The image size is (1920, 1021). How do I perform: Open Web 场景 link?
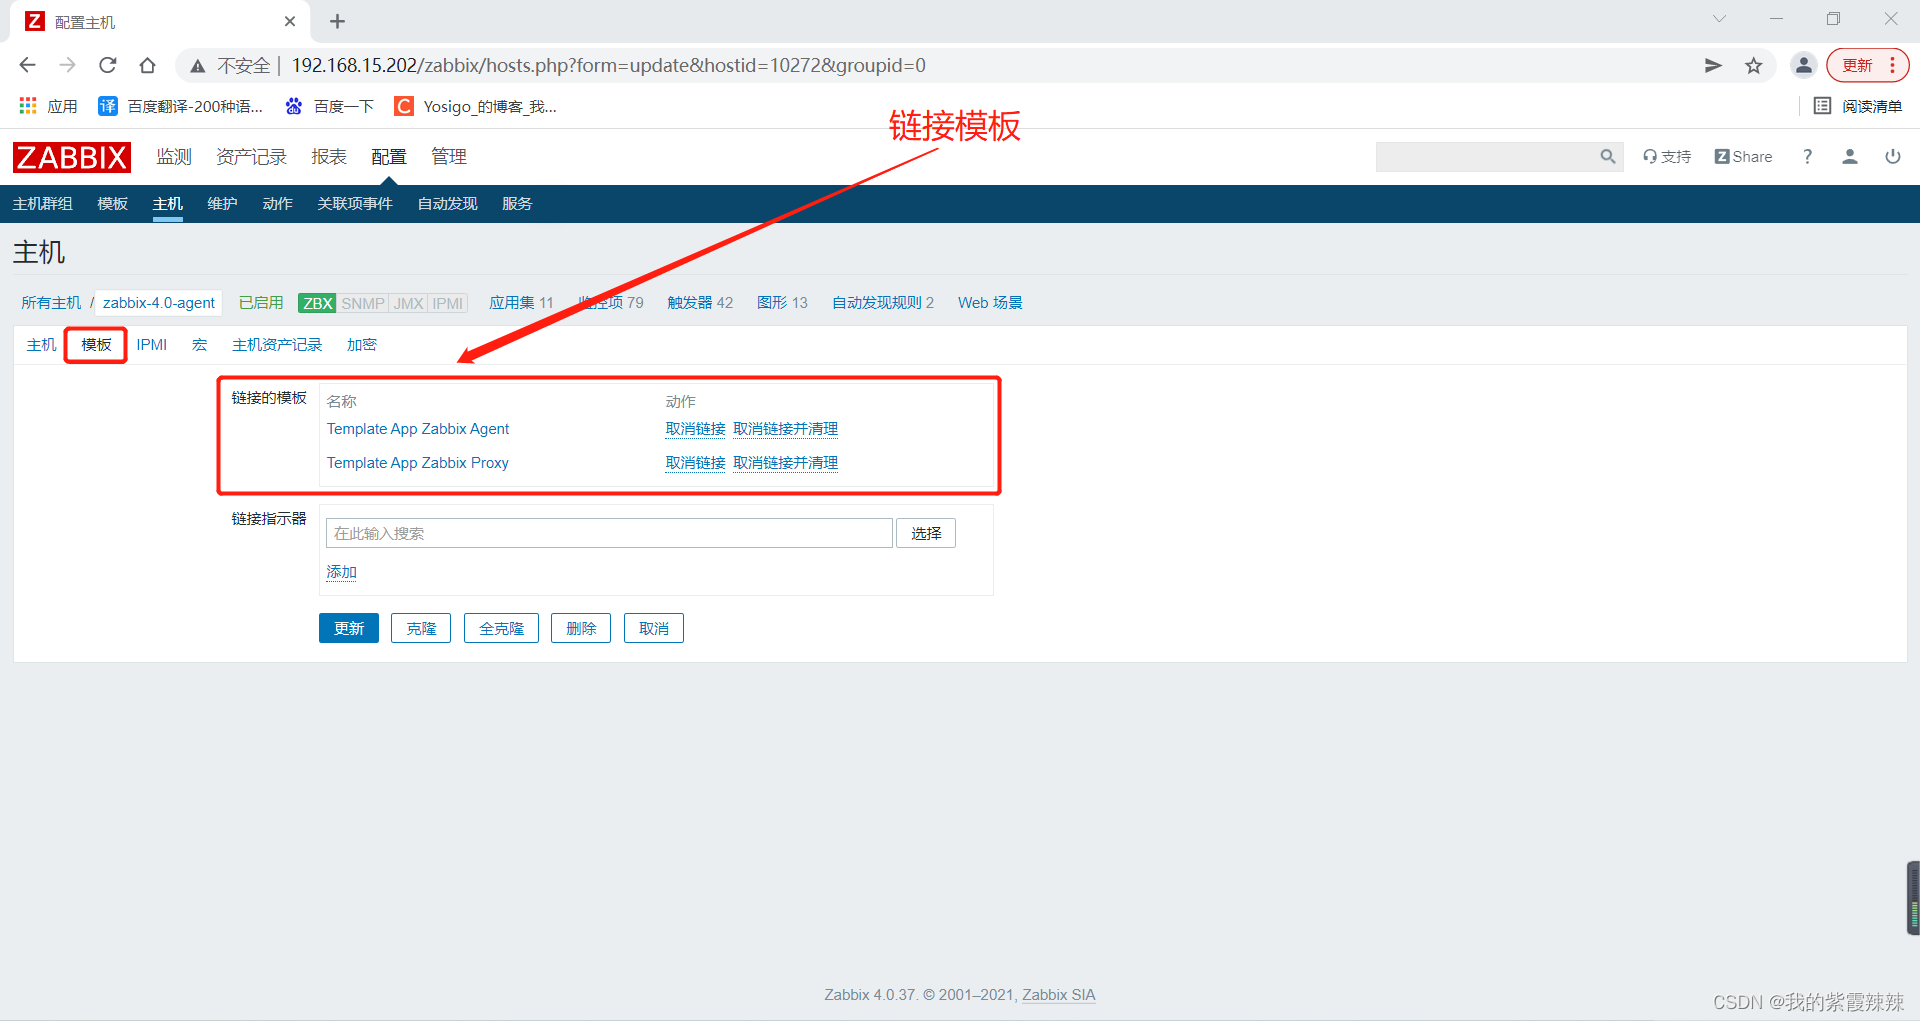pos(990,303)
